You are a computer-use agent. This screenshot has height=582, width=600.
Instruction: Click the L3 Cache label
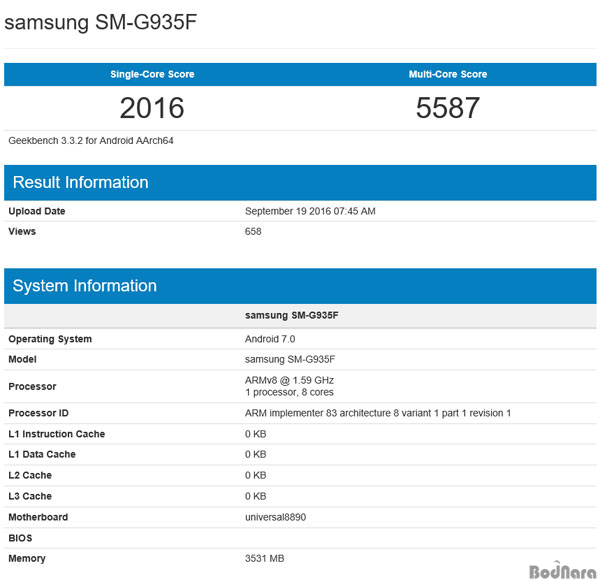(30, 496)
